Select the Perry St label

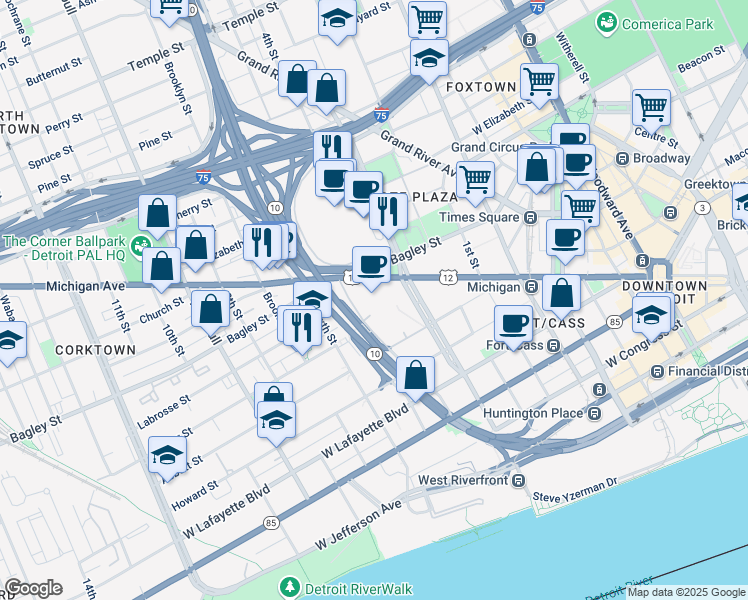coord(64,123)
